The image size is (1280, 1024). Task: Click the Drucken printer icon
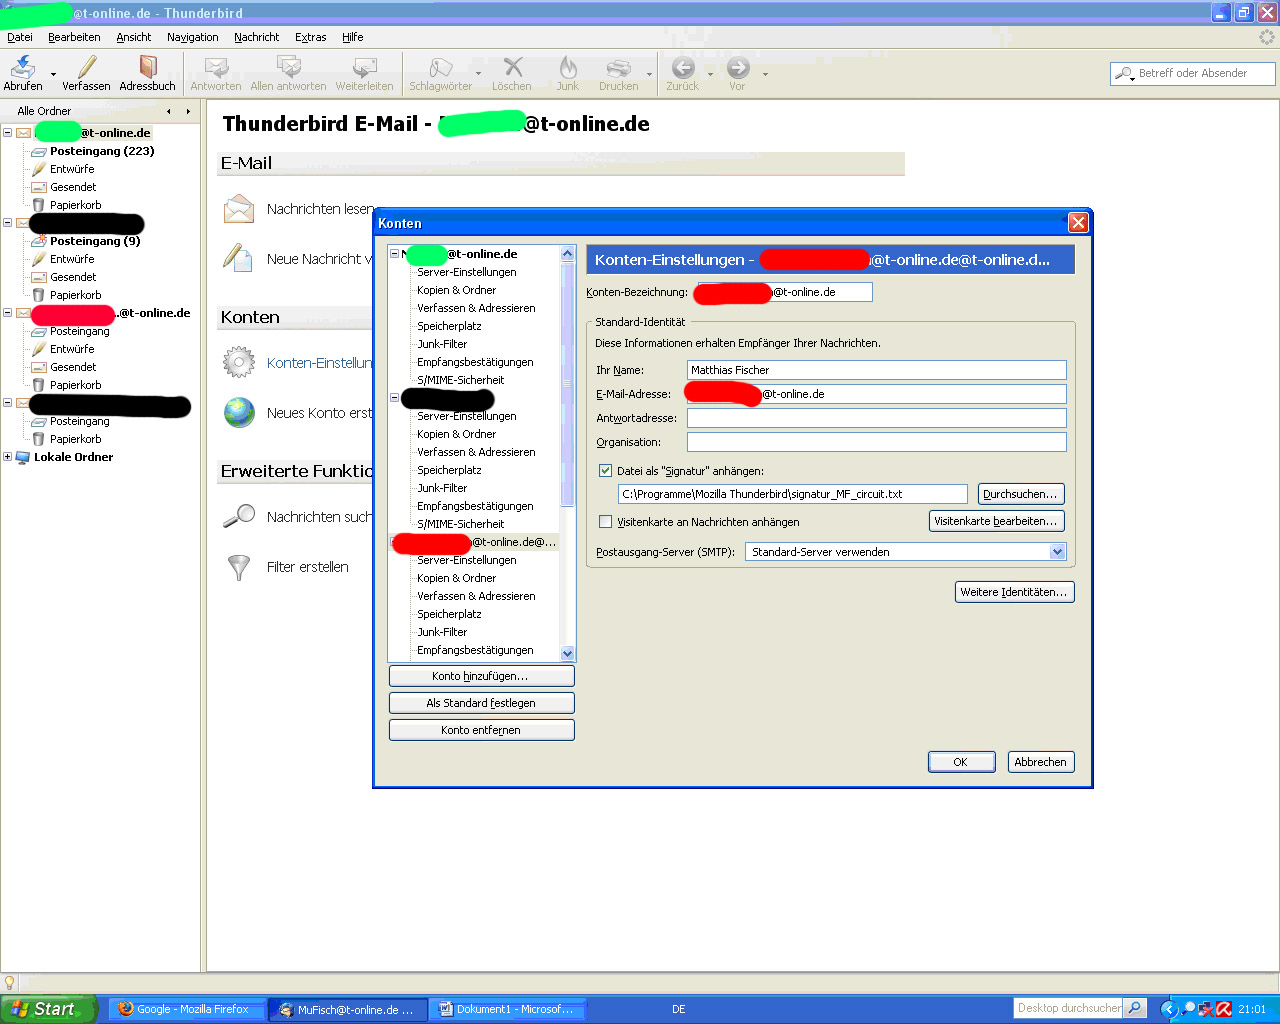pyautogui.click(x=619, y=67)
